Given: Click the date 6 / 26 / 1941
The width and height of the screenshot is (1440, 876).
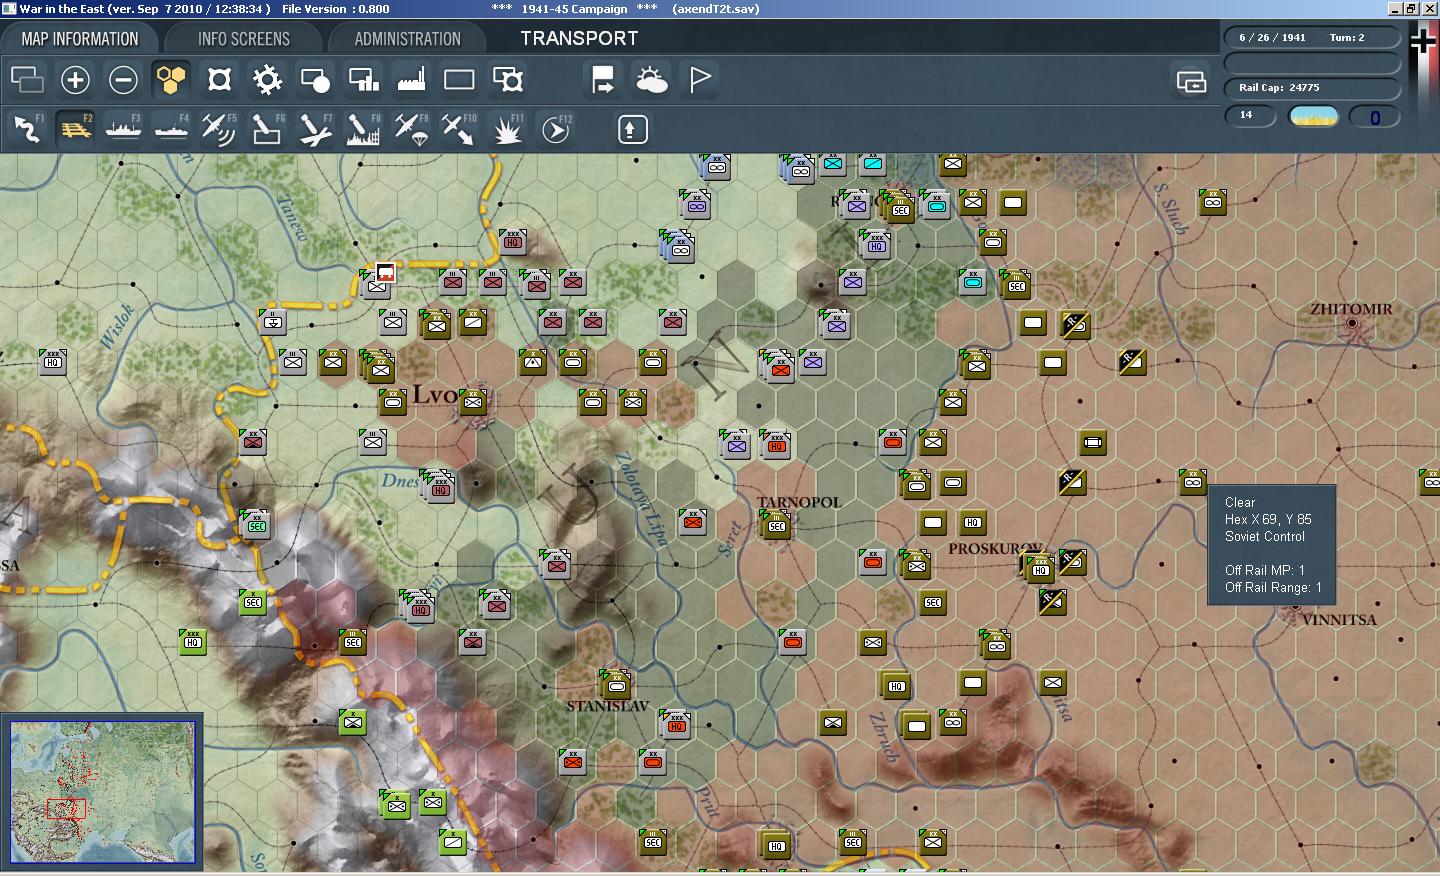Looking at the screenshot, I should tap(1272, 38).
